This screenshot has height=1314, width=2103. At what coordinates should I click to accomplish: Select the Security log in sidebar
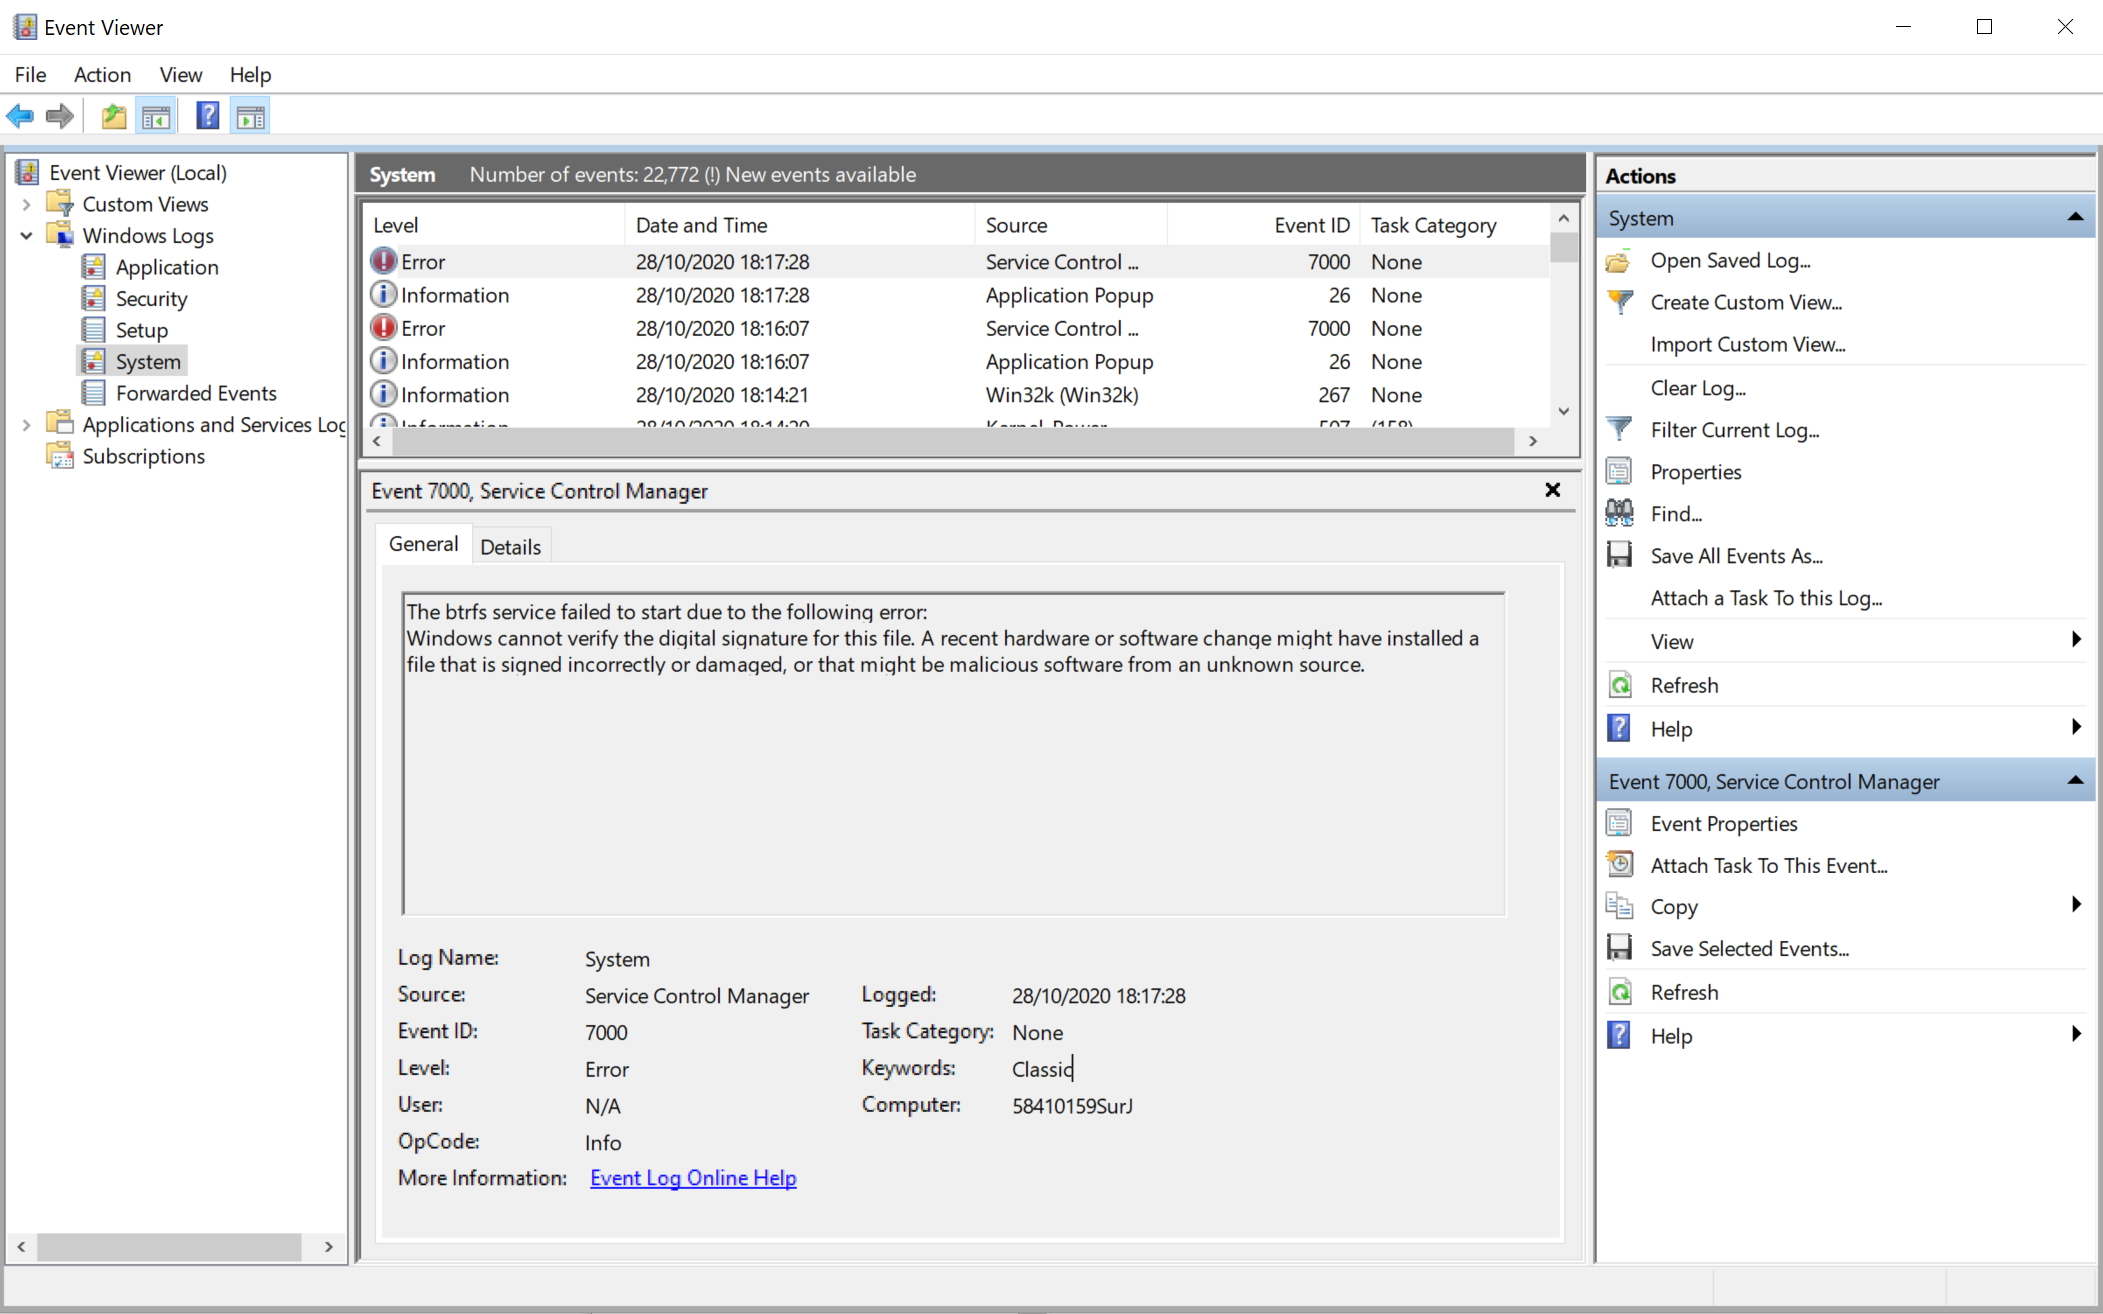(x=151, y=298)
